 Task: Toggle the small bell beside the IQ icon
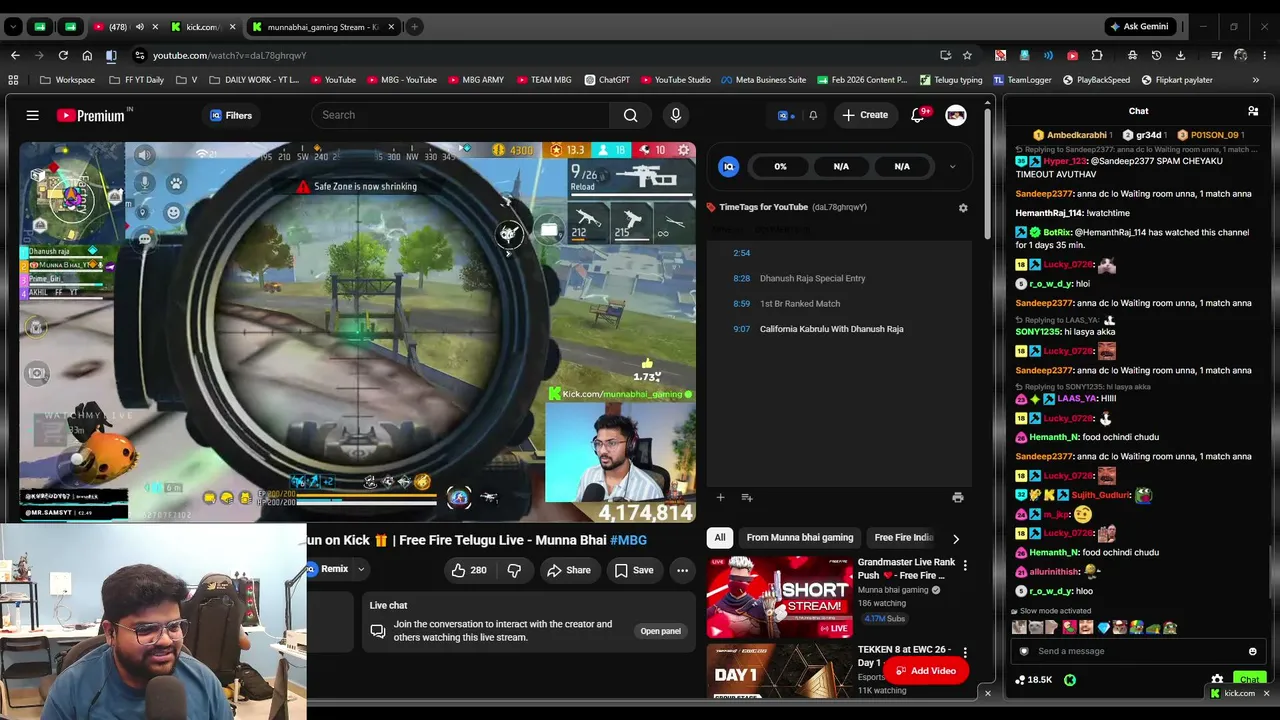point(813,116)
